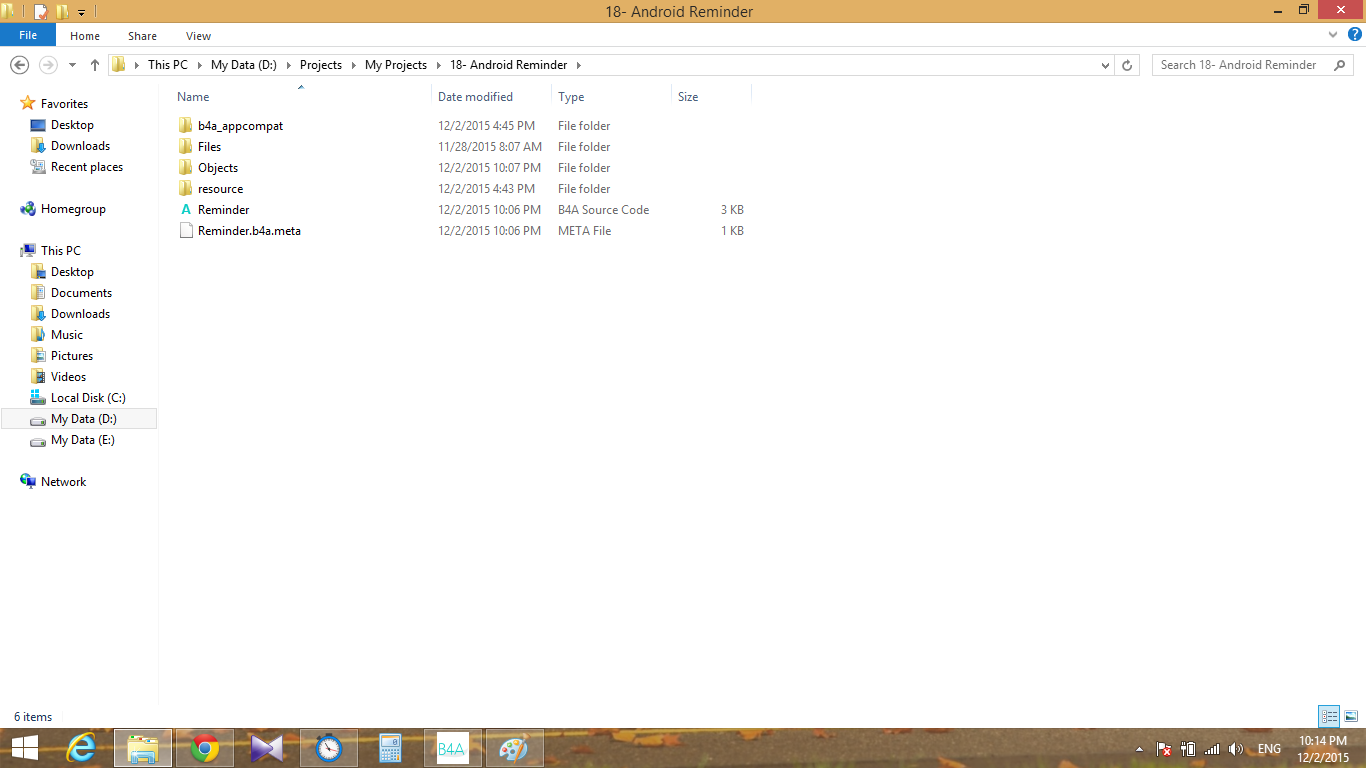Open B4A app in the taskbar
1366x768 pixels.
[x=452, y=748]
